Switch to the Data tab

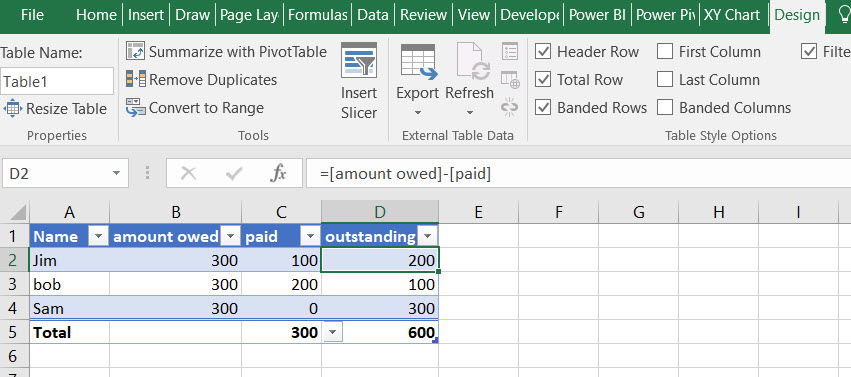pos(373,15)
